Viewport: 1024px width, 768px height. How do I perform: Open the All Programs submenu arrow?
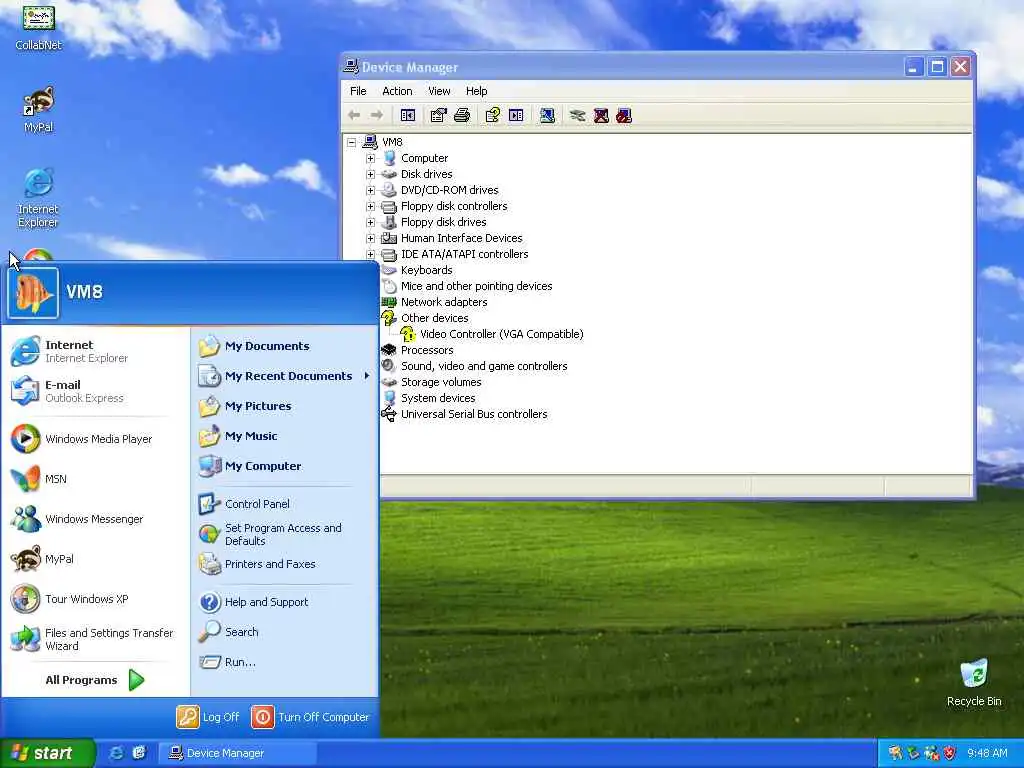click(136, 680)
